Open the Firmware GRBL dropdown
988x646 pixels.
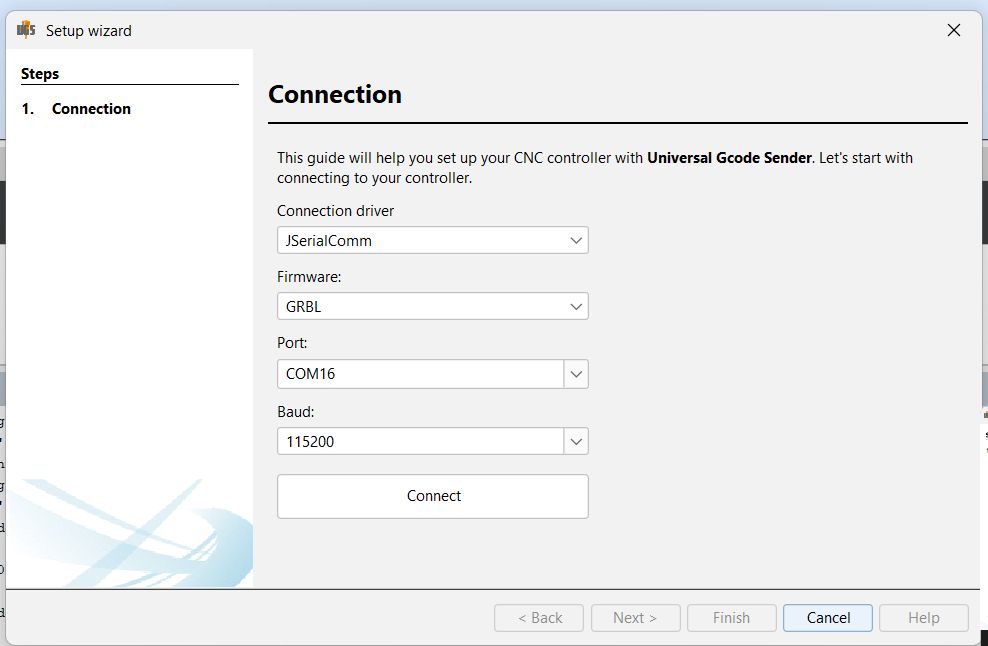[x=432, y=306]
